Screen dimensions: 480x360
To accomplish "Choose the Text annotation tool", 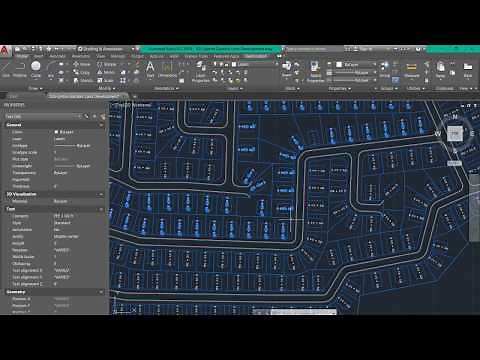I will point(150,69).
